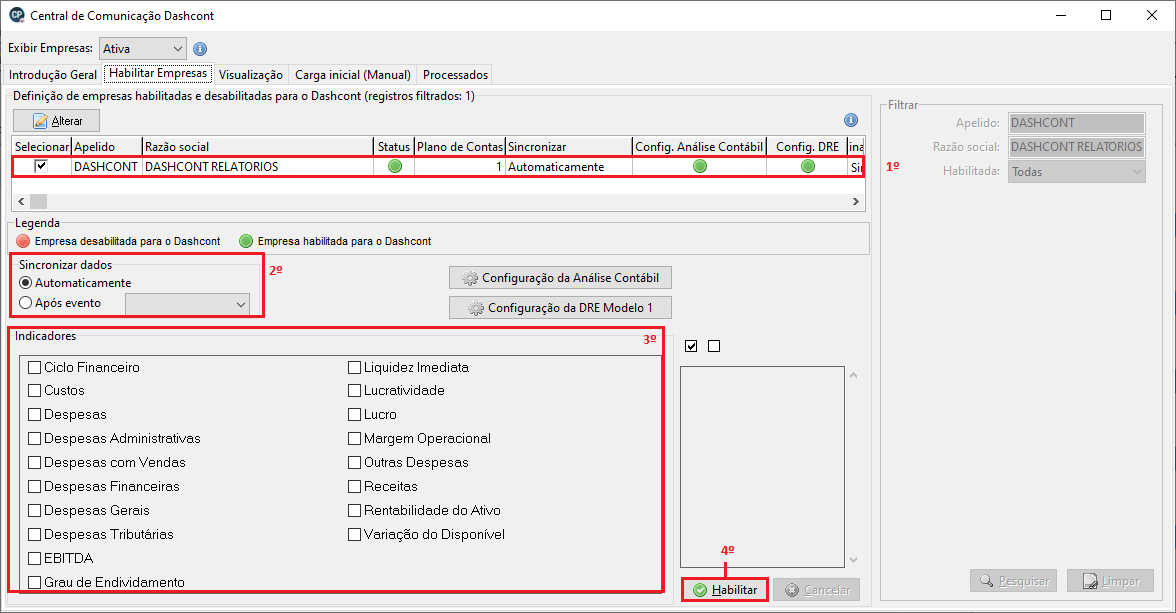Tick the EBITDA checkbox
The image size is (1176, 613).
point(34,559)
